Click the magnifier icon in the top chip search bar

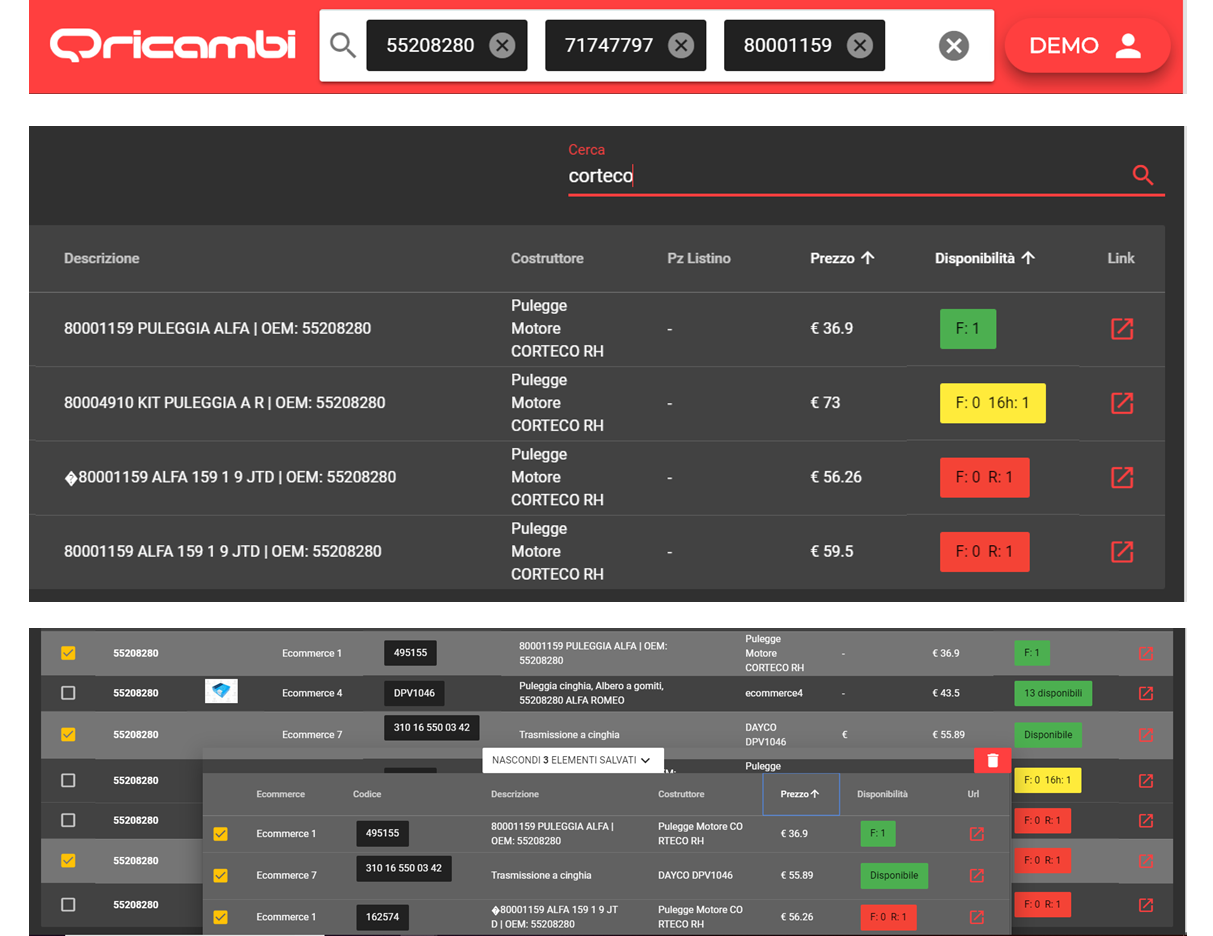click(343, 45)
